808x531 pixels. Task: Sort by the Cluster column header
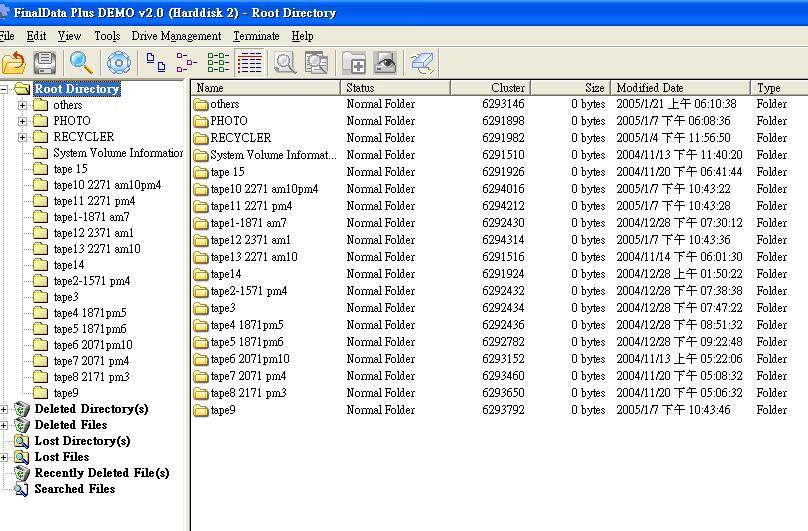coord(490,88)
